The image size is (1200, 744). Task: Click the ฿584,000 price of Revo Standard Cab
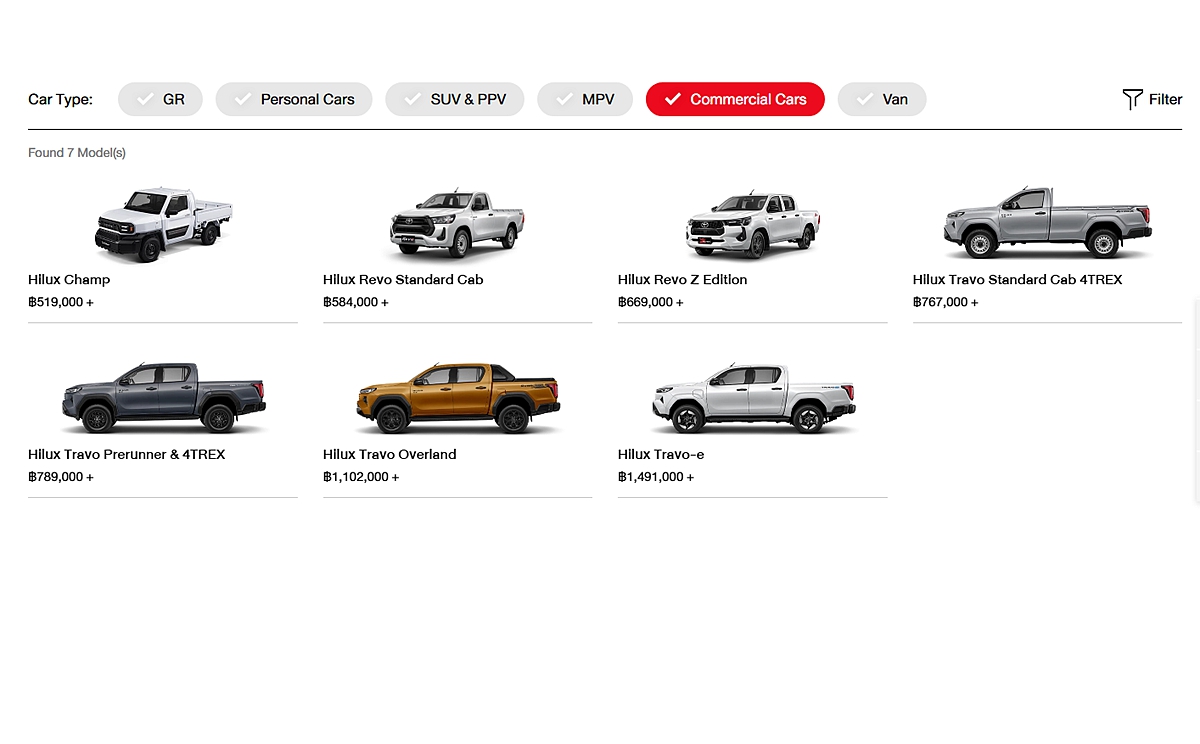click(x=355, y=302)
